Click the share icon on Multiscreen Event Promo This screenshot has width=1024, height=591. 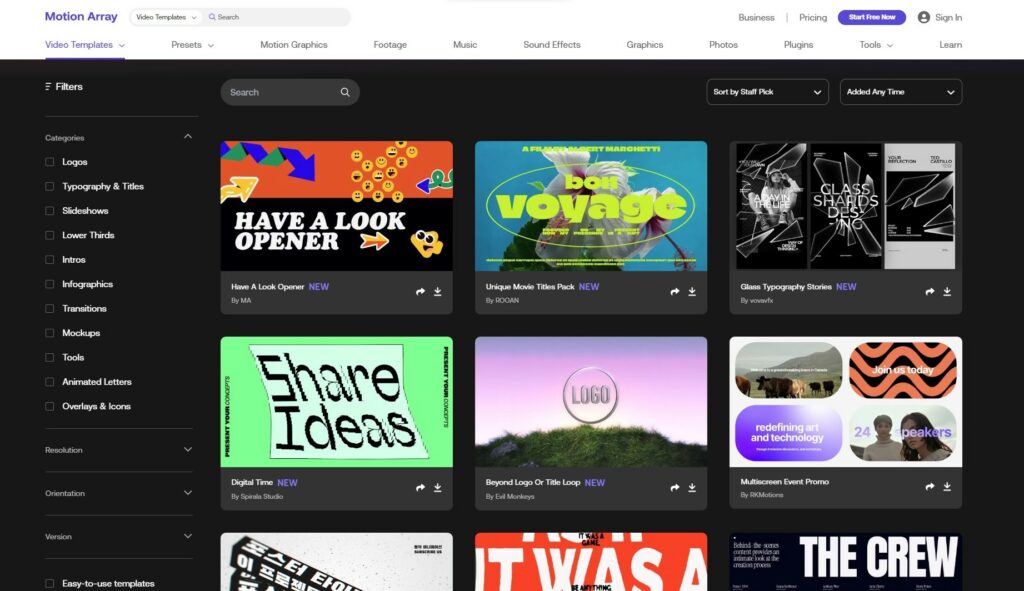[929, 486]
